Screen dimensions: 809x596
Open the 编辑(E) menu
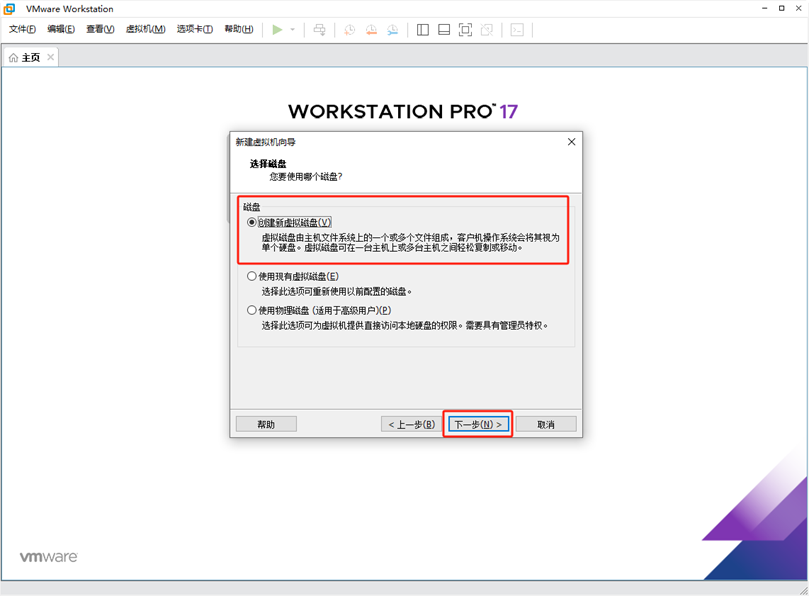(x=61, y=29)
